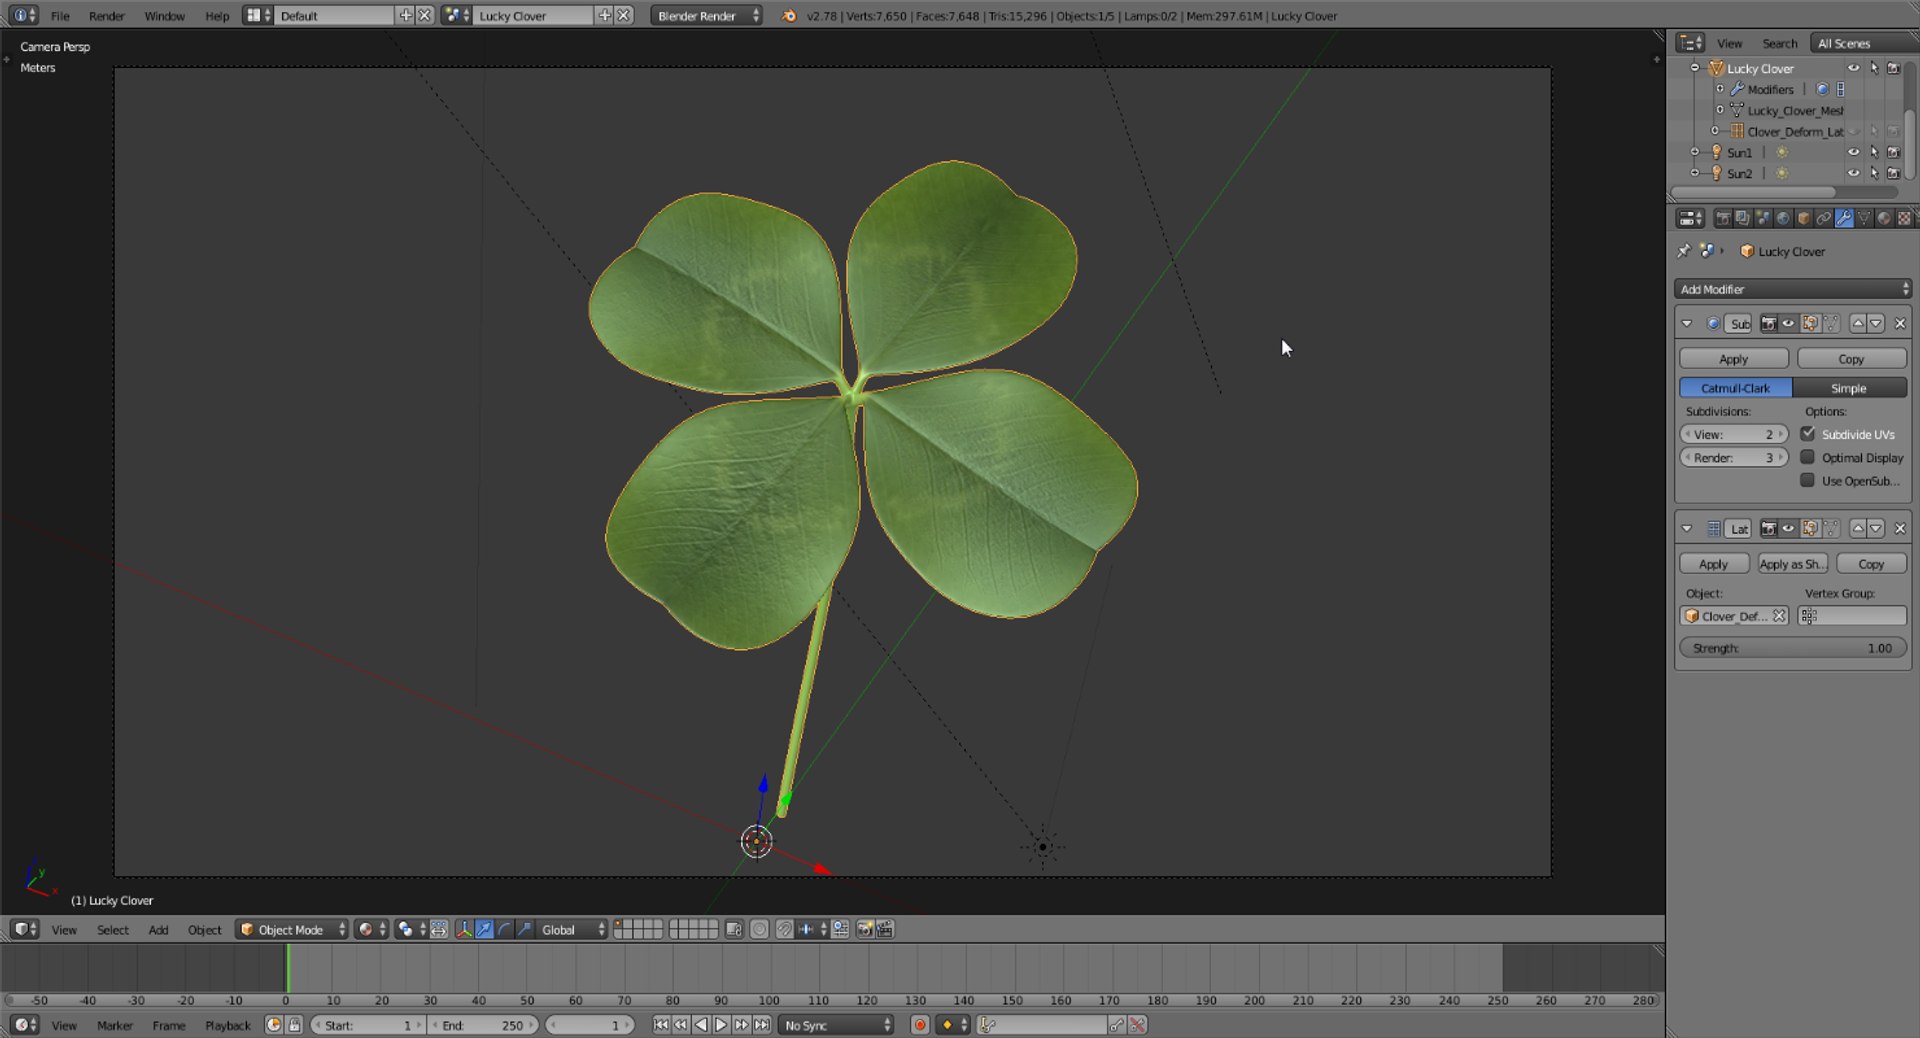Move the Subsurf modifier up in stack
Image resolution: width=1920 pixels, height=1038 pixels.
(1858, 324)
